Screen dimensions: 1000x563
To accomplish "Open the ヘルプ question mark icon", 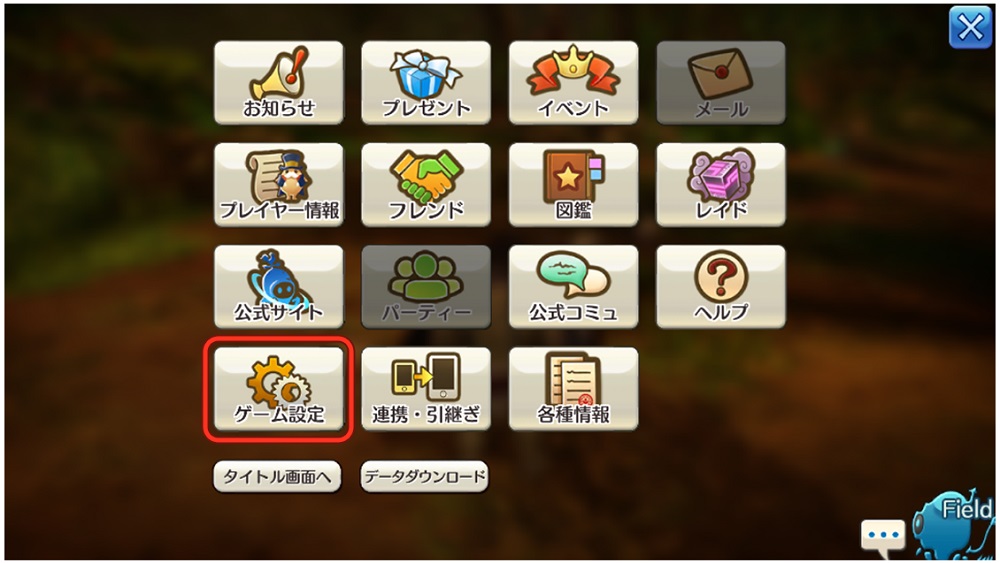I will coord(721,286).
